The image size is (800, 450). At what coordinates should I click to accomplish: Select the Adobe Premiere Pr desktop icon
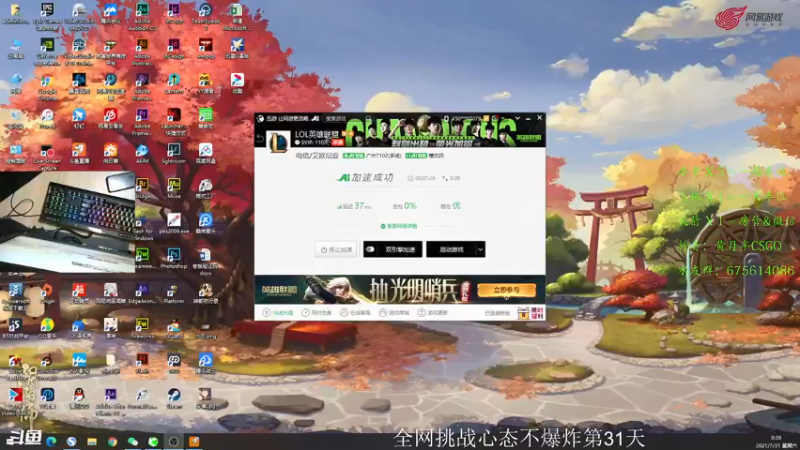pyautogui.click(x=142, y=121)
